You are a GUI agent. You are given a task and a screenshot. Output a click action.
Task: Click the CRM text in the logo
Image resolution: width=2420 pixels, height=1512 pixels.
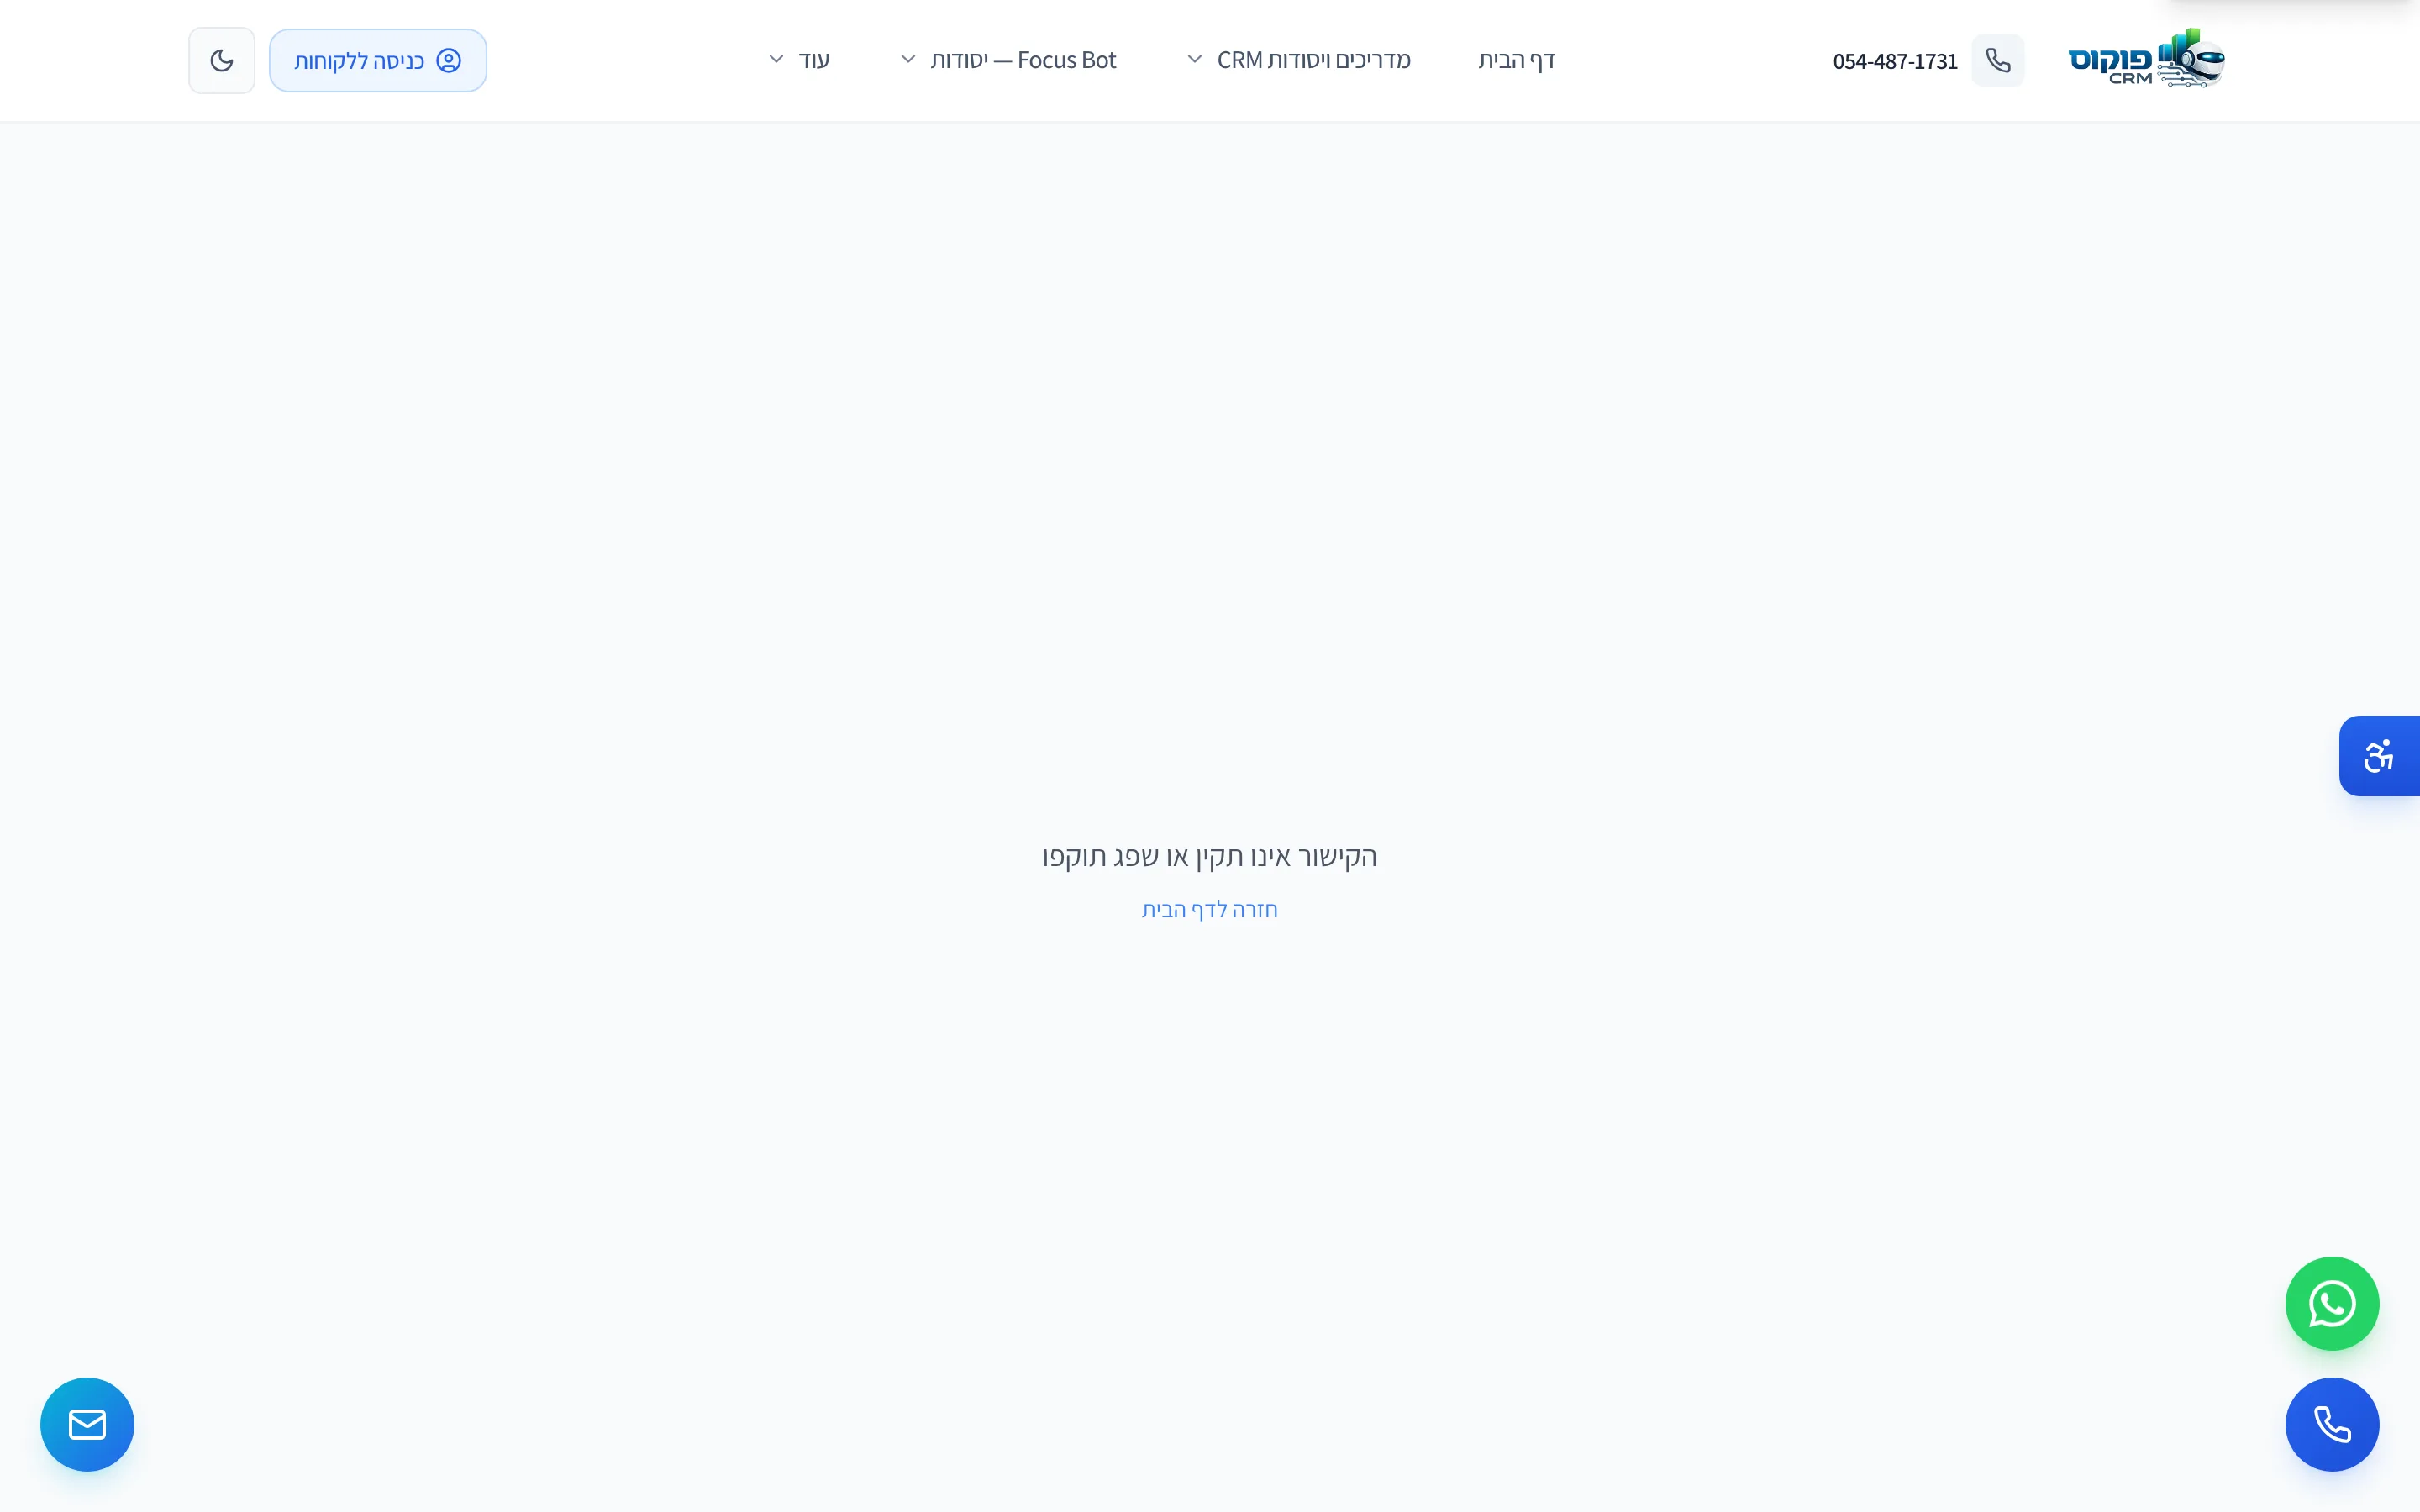coord(2129,78)
